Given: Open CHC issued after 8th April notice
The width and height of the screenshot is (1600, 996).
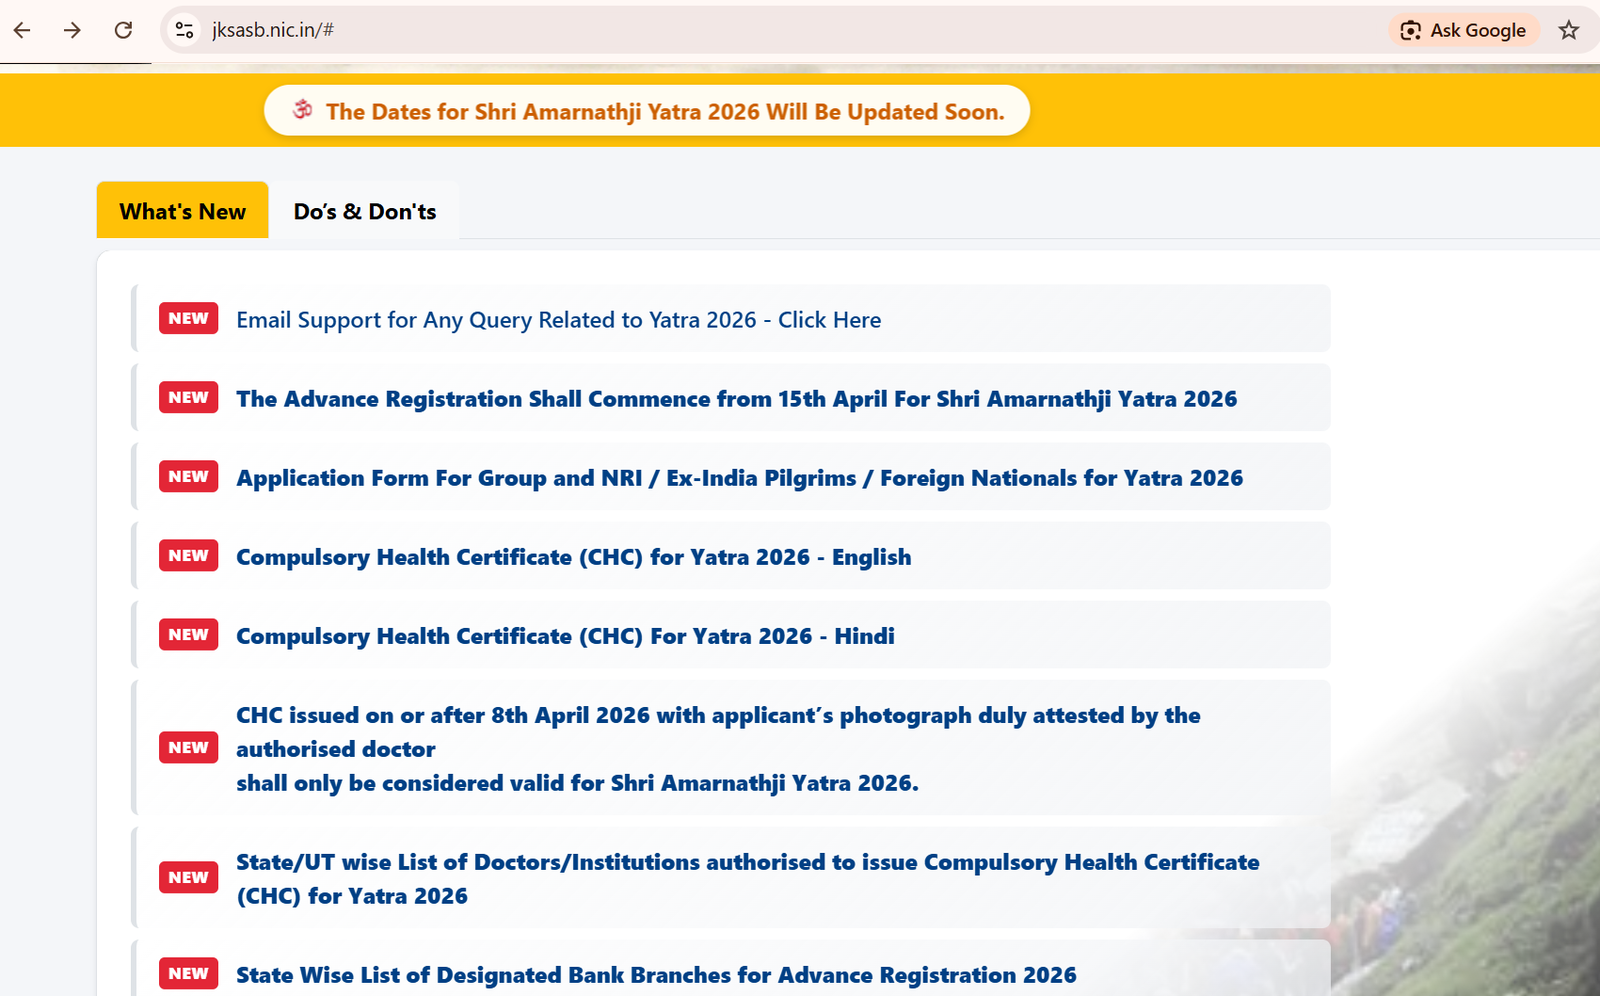Looking at the screenshot, I should 718,716.
